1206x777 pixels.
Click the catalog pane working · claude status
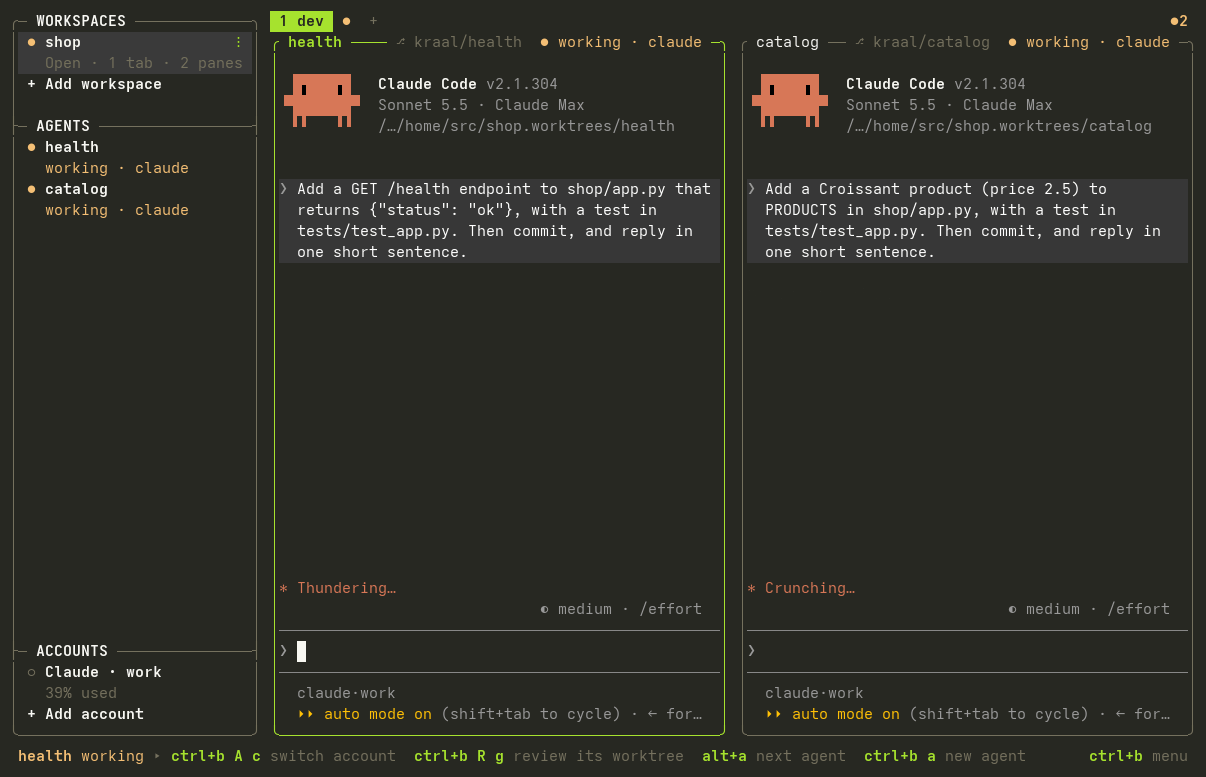pyautogui.click(x=1089, y=42)
